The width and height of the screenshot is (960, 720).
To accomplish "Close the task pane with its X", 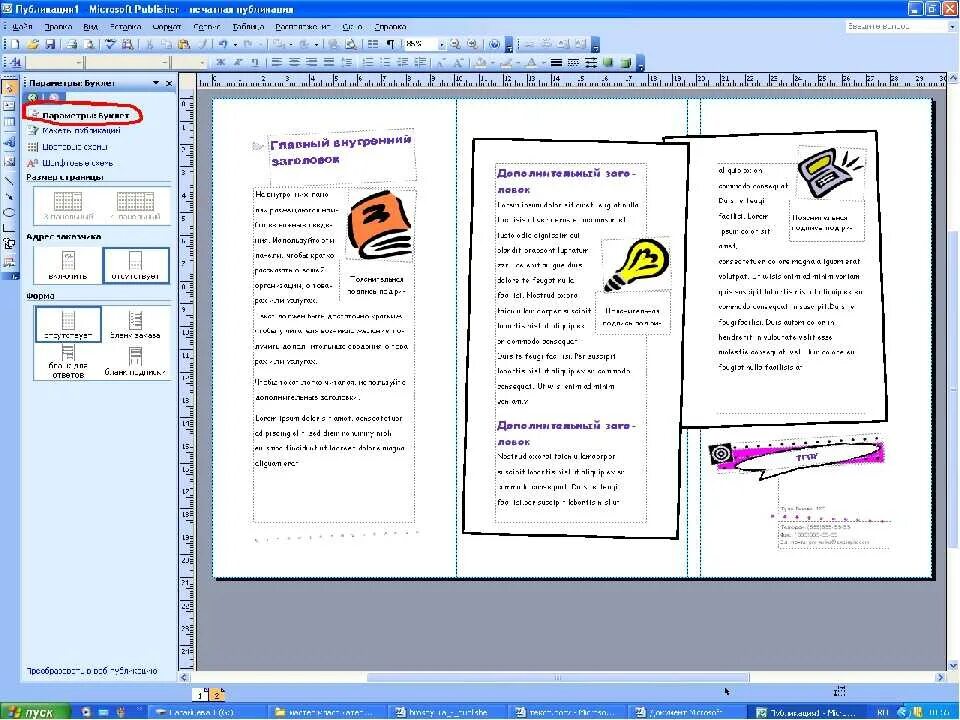I will pyautogui.click(x=169, y=83).
